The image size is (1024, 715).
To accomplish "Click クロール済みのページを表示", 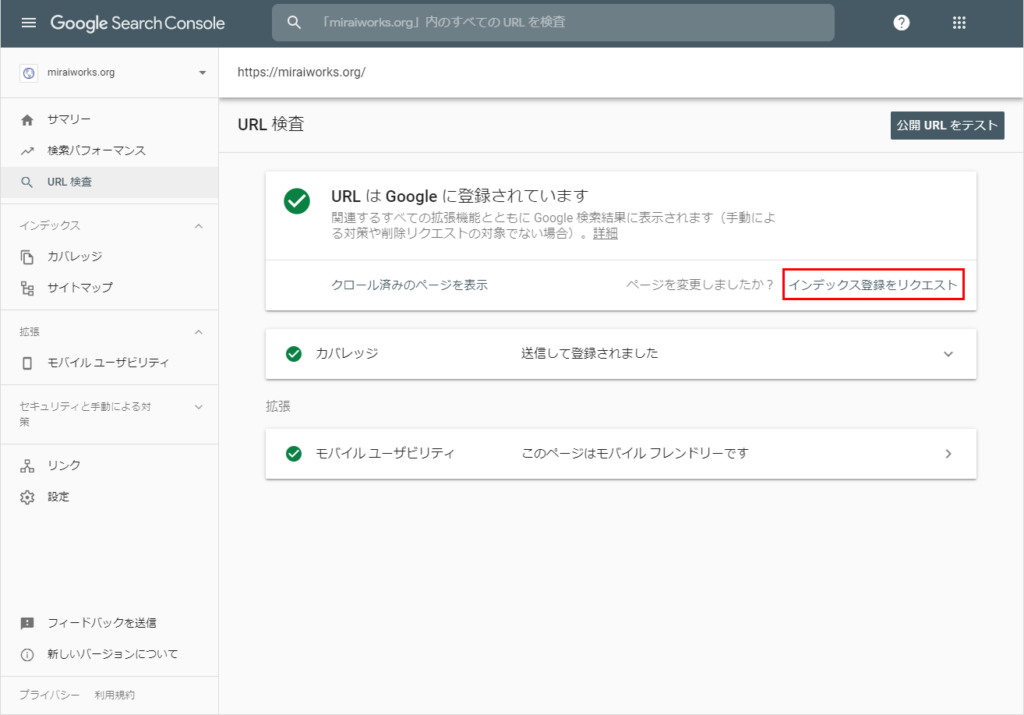I will click(x=409, y=285).
